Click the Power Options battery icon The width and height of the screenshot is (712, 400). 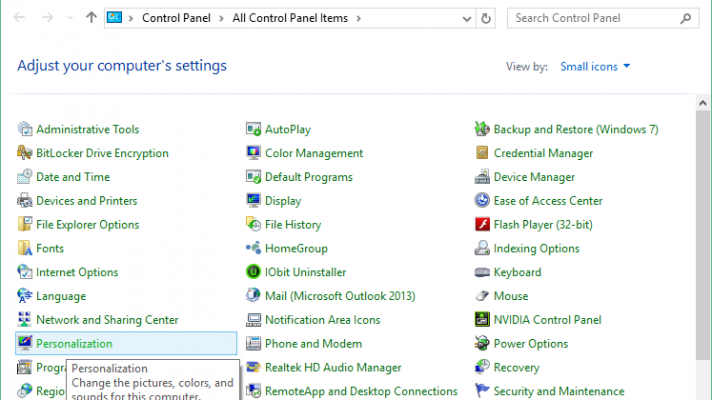483,344
